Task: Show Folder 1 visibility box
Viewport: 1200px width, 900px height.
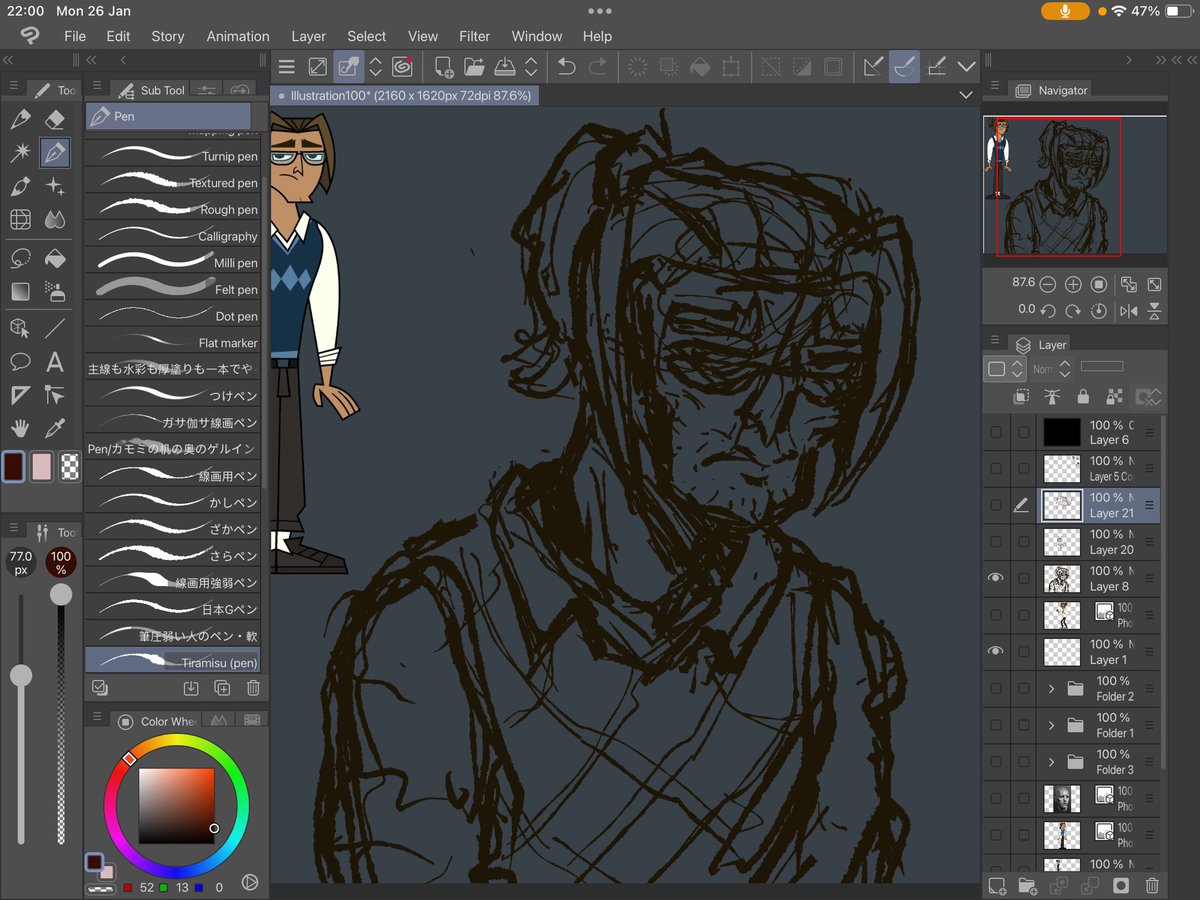Action: point(995,724)
